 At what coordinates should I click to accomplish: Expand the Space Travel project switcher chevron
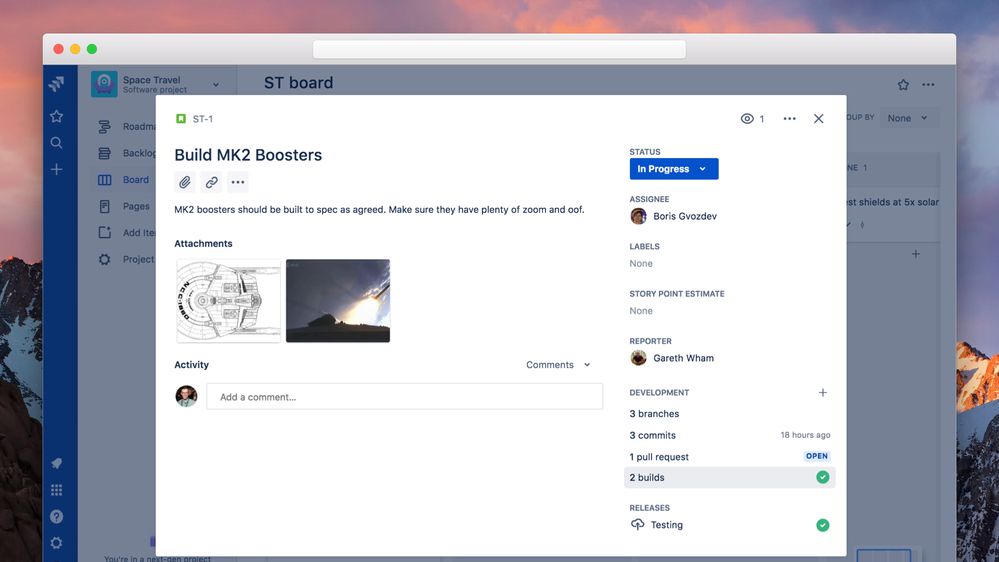[x=216, y=85]
